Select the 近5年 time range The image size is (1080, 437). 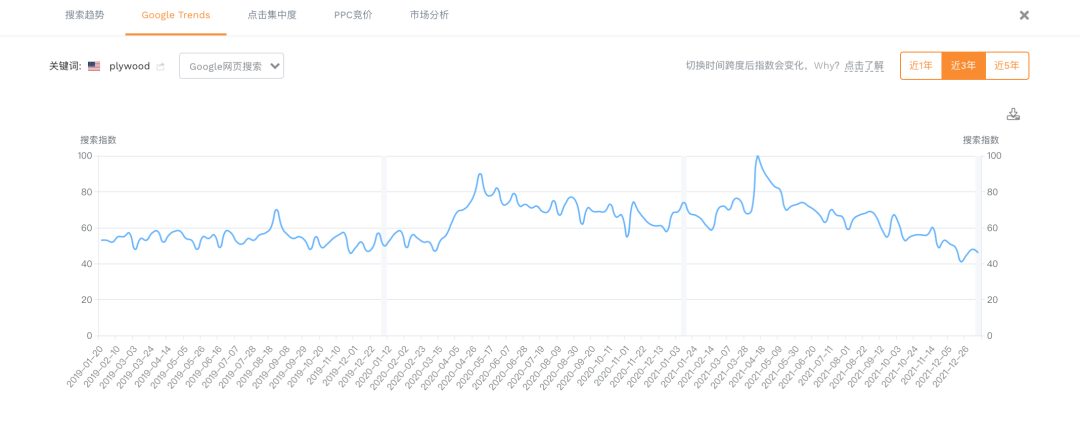(1006, 66)
